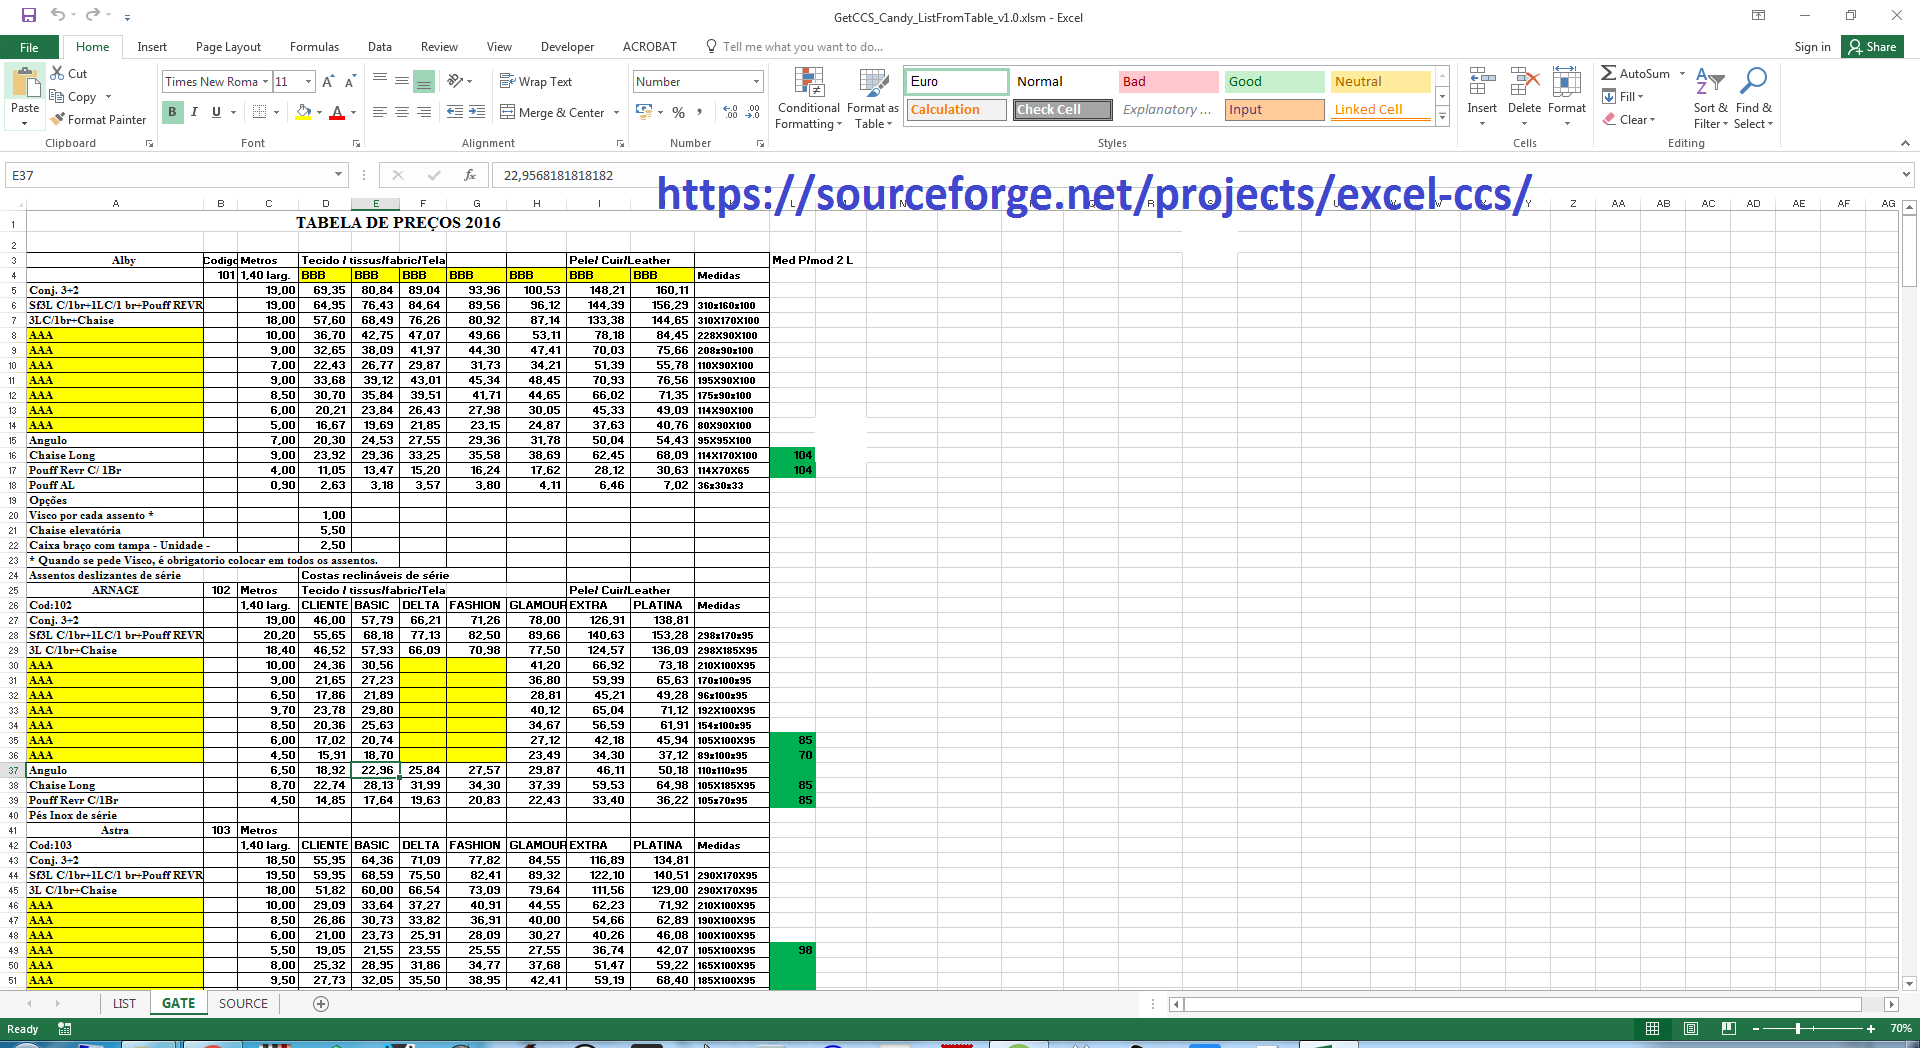1920x1048 pixels.
Task: Open the Formulas ribbon tab
Action: point(314,47)
